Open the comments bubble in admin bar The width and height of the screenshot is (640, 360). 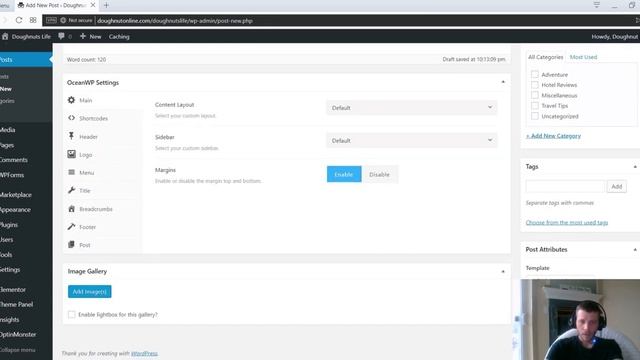(61, 36)
